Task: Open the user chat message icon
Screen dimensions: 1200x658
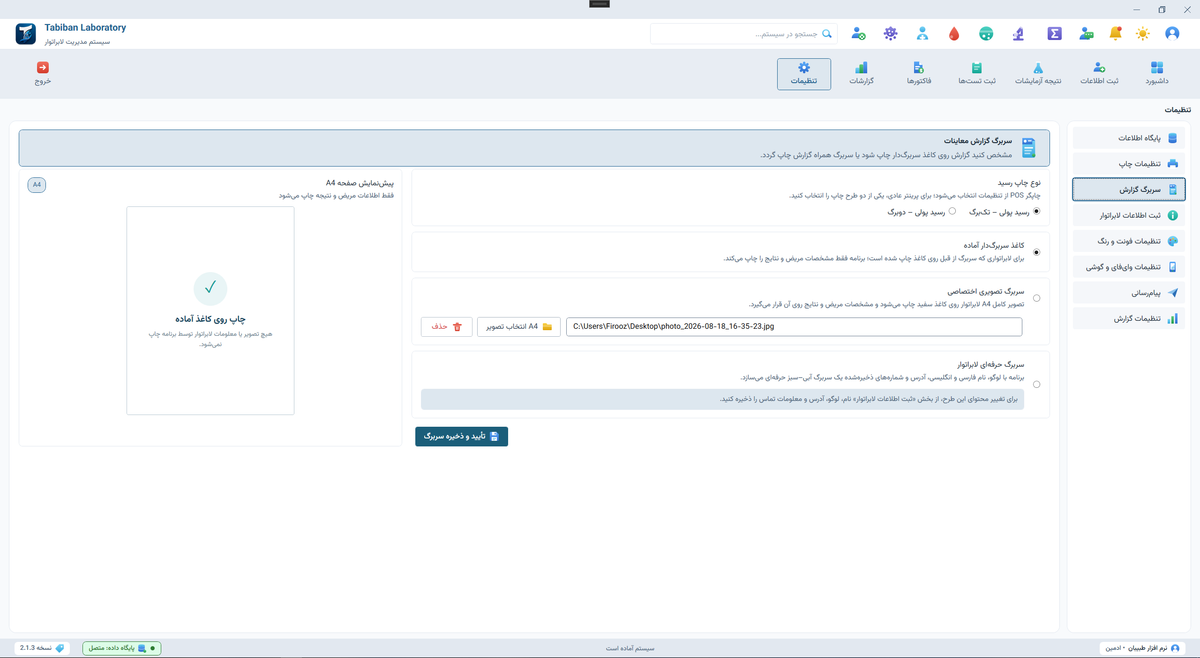Action: pyautogui.click(x=1086, y=33)
